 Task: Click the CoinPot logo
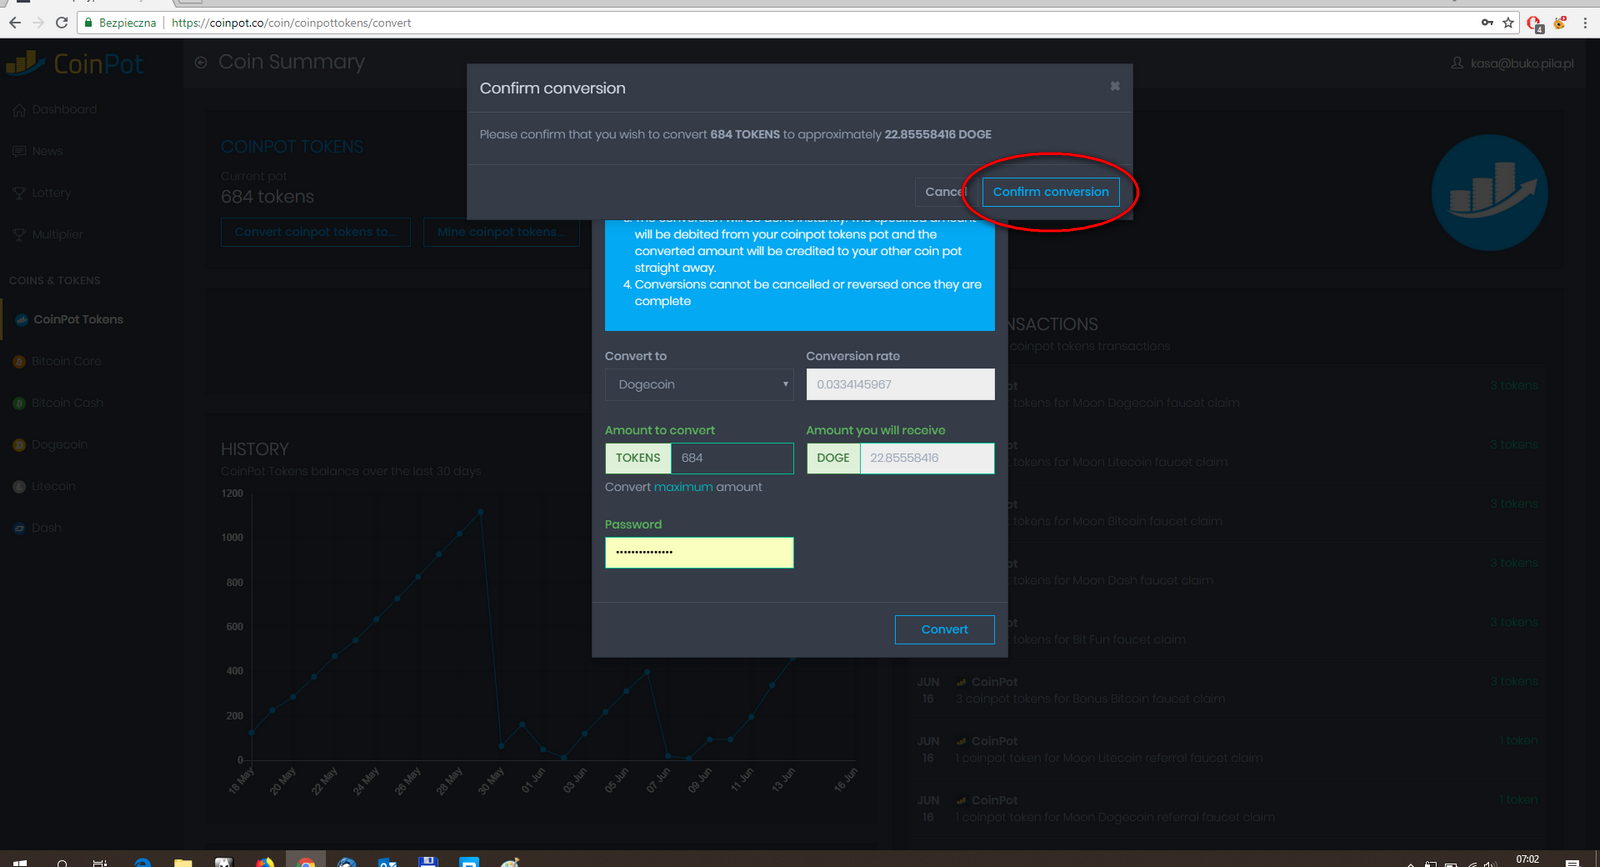(75, 64)
